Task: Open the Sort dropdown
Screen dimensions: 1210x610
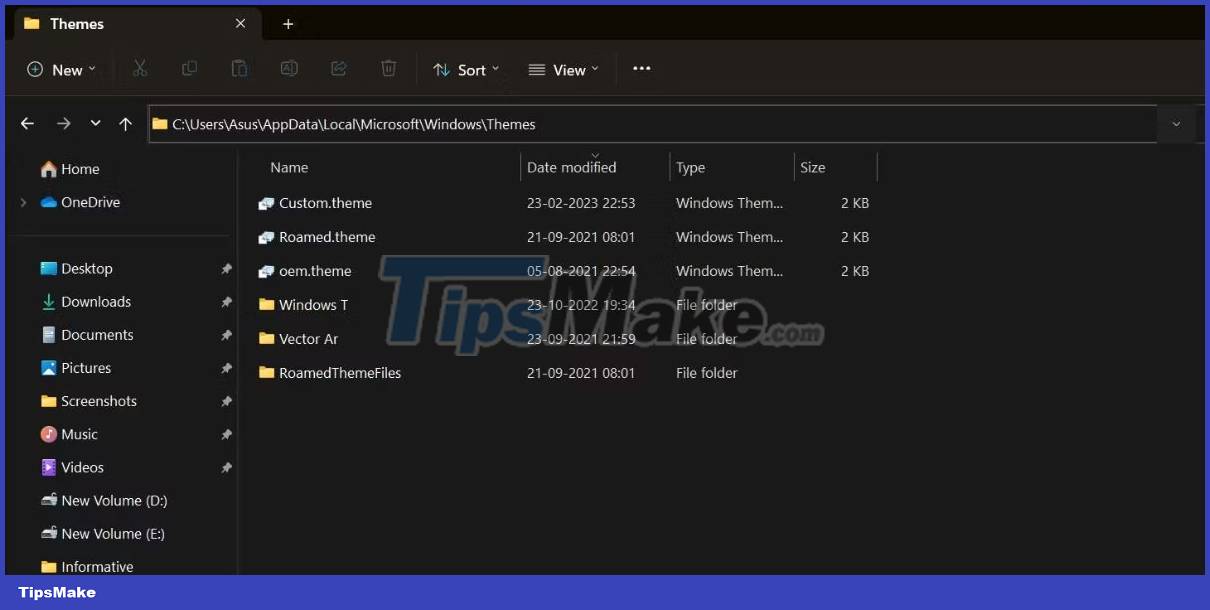Action: [465, 69]
